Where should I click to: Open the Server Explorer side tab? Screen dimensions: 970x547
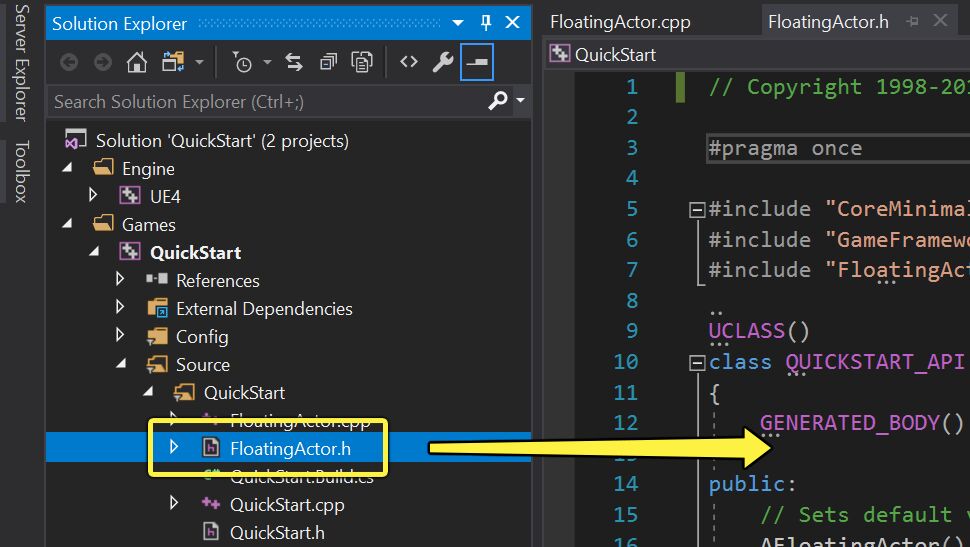point(21,62)
